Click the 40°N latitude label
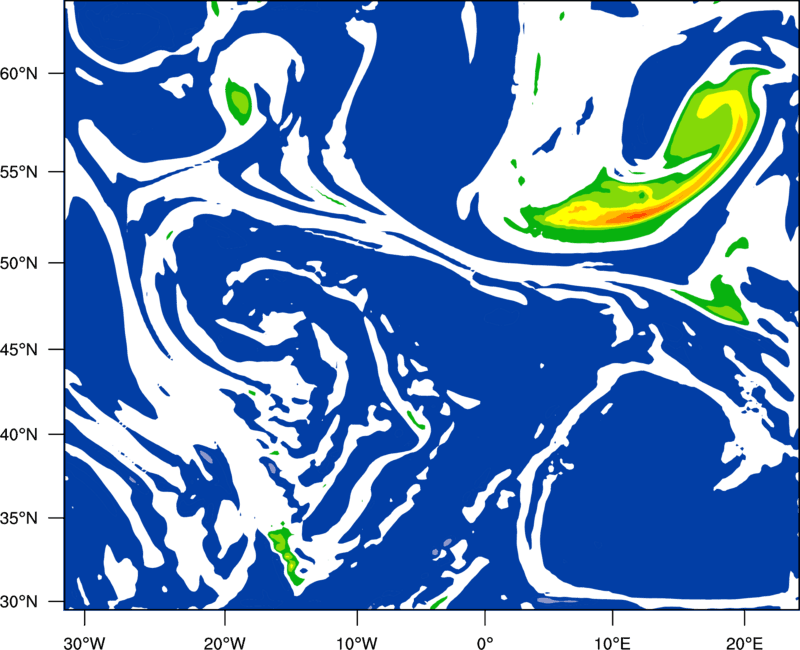 coord(19,435)
